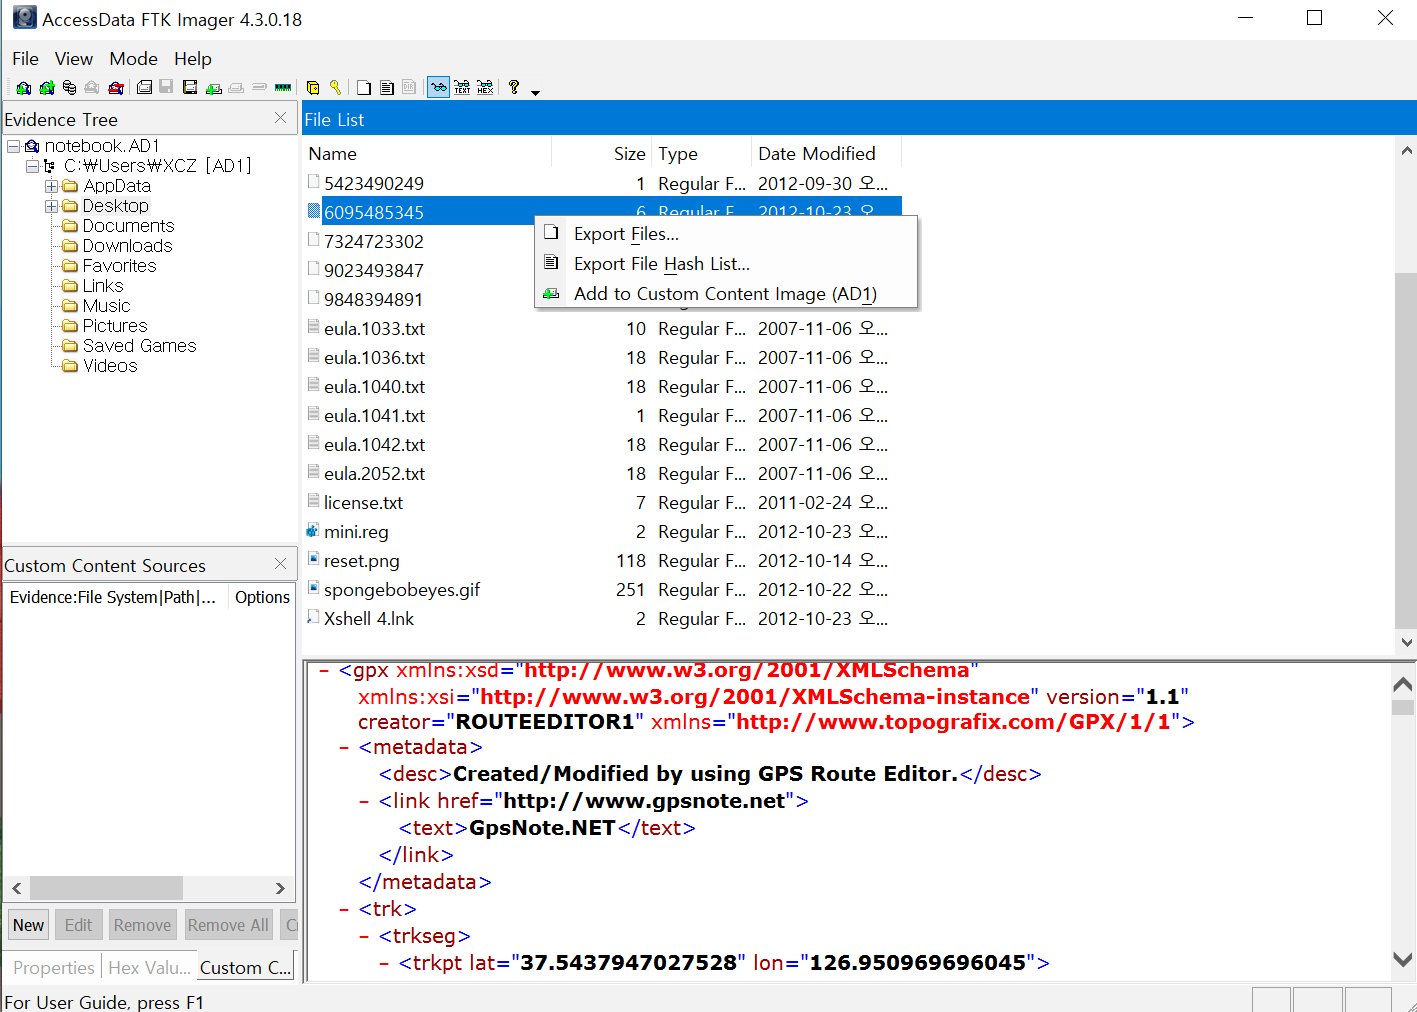Image resolution: width=1417 pixels, height=1012 pixels.
Task: Select the file named 5423490249
Action: pyautogui.click(x=374, y=183)
